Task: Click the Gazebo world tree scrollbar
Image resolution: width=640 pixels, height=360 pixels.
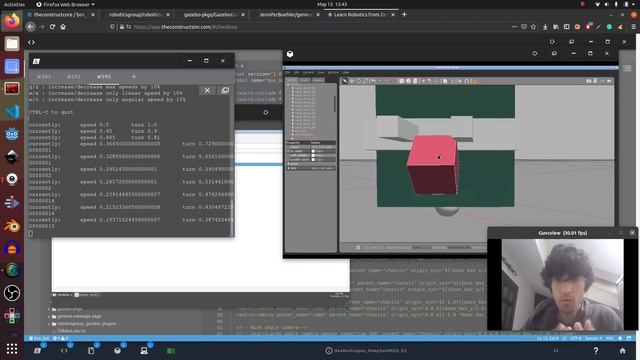Action: click(x=335, y=104)
